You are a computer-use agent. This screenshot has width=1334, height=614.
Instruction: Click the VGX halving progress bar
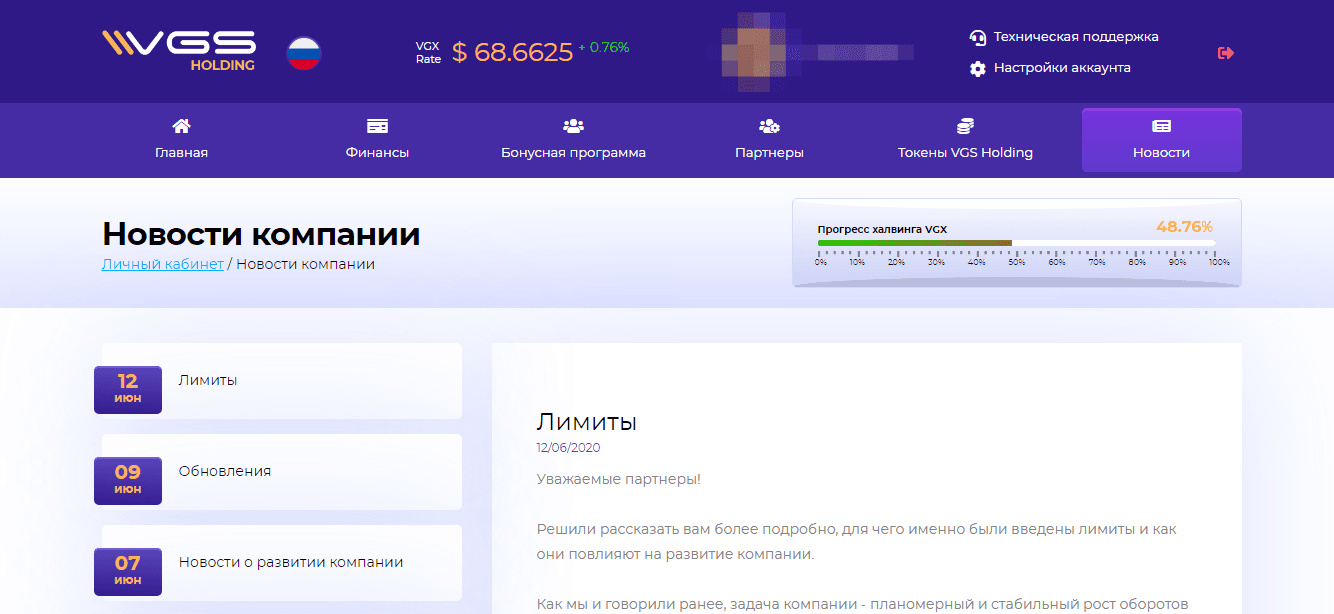point(1016,243)
